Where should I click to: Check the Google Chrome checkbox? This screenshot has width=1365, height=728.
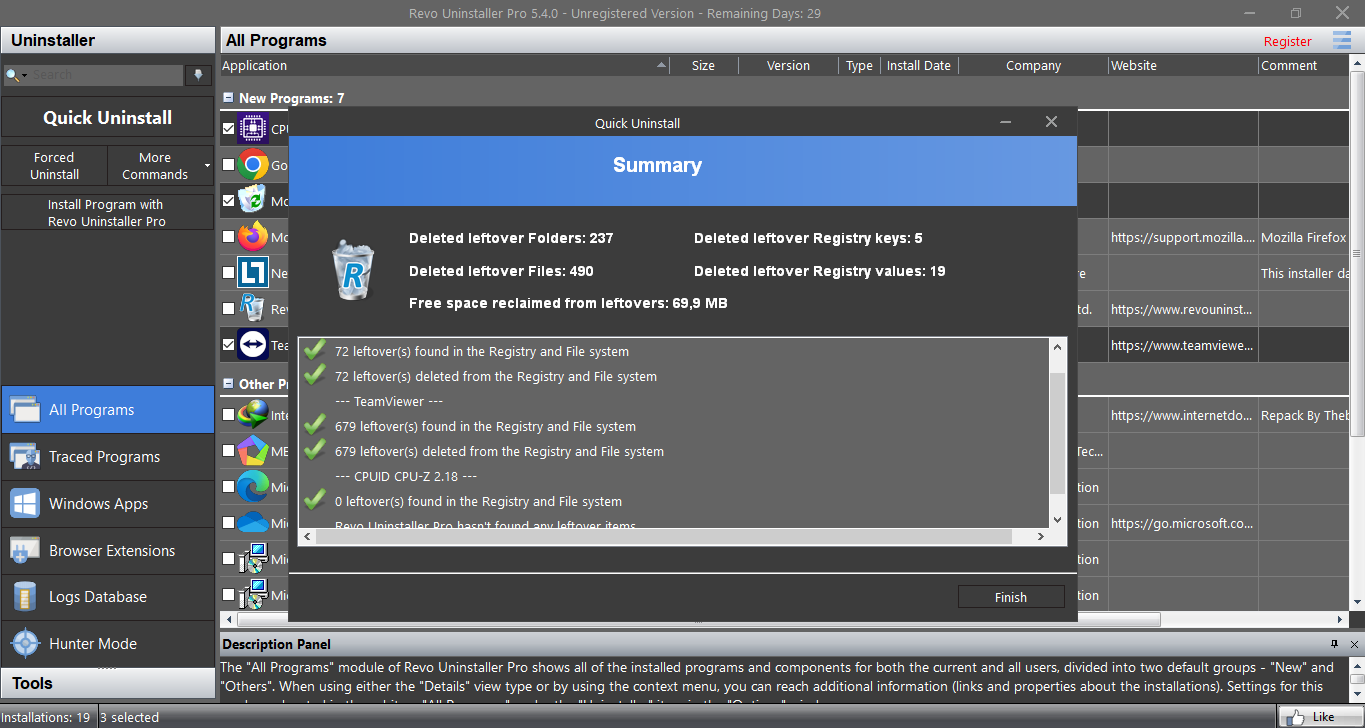click(x=229, y=165)
